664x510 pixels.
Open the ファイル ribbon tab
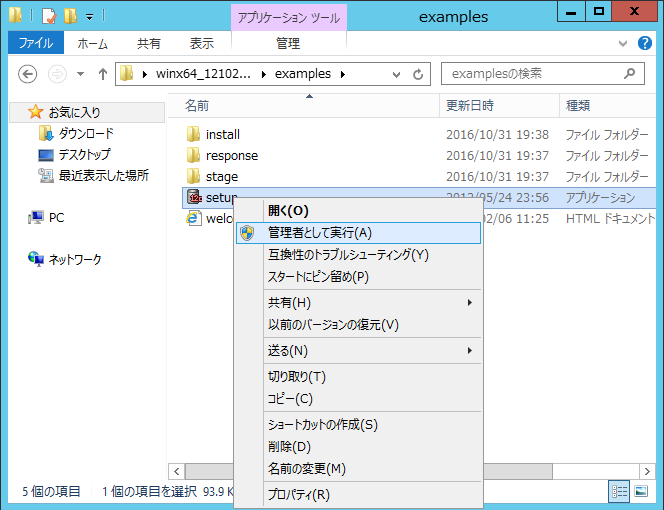[36, 43]
